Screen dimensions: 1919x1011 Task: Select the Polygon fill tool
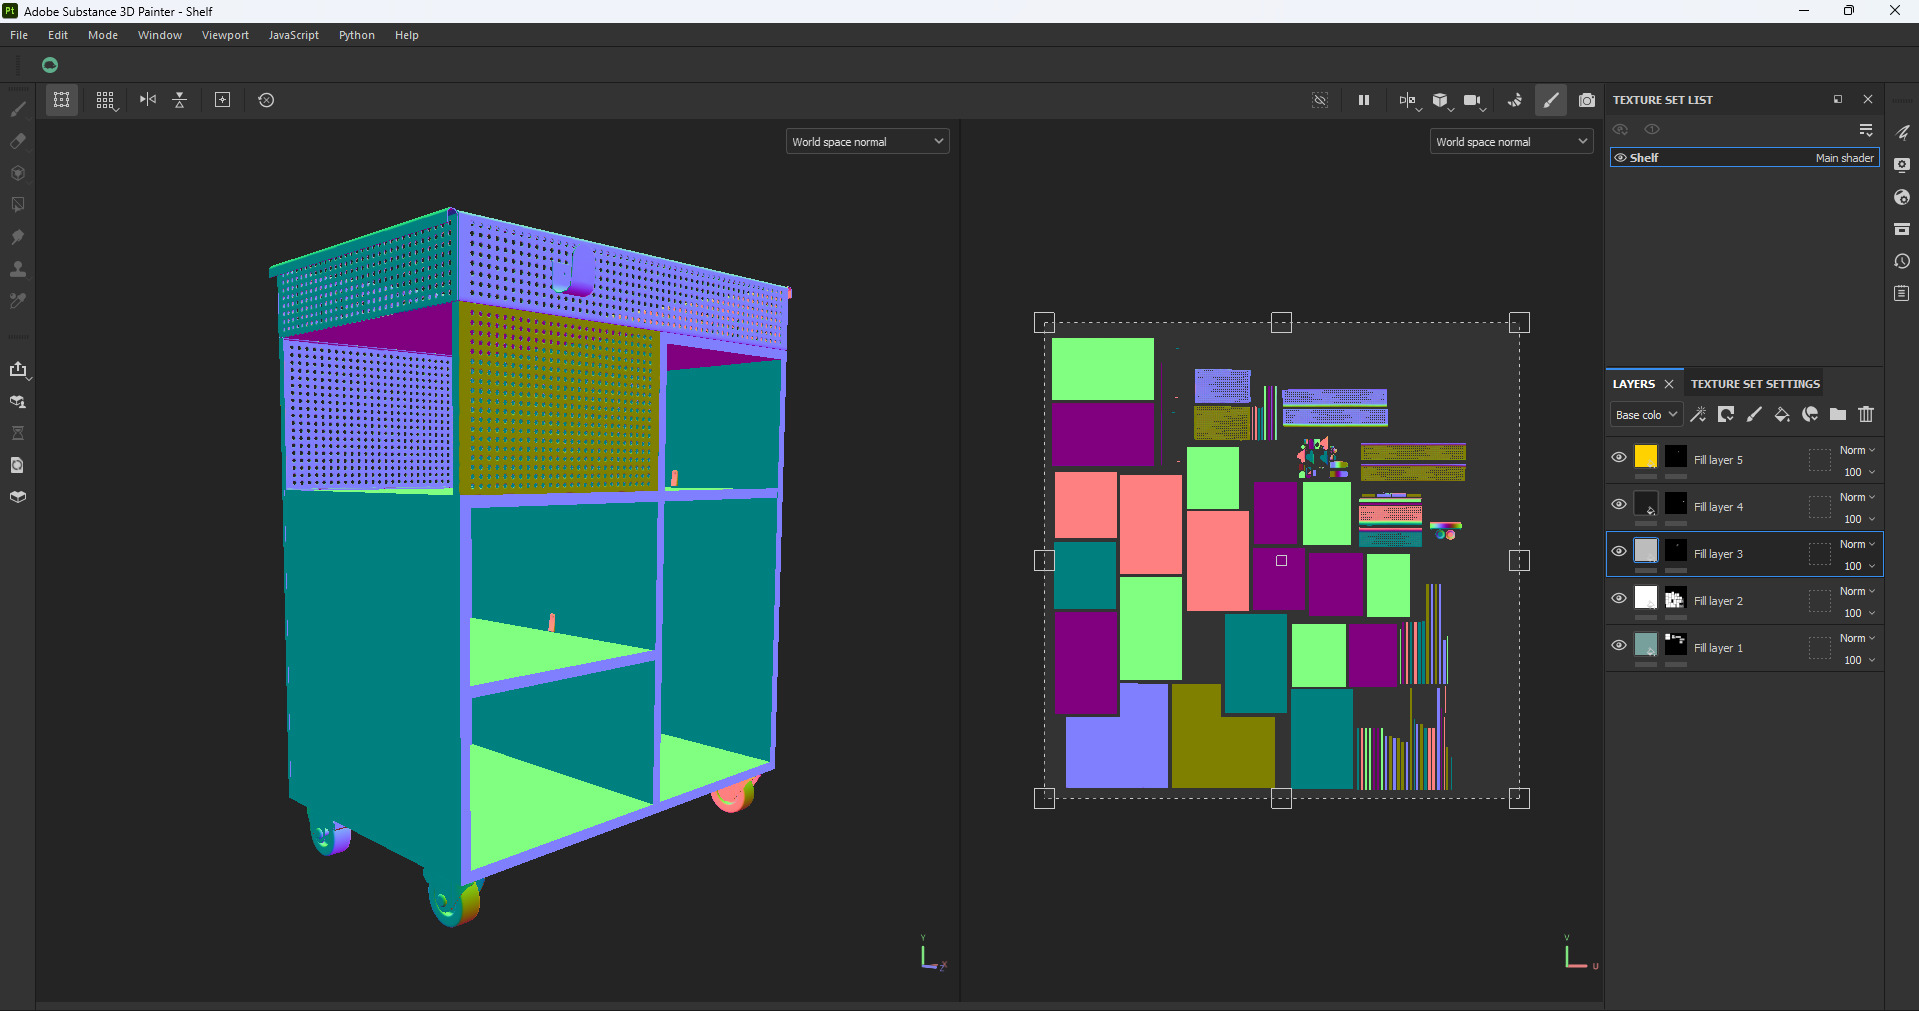click(18, 205)
